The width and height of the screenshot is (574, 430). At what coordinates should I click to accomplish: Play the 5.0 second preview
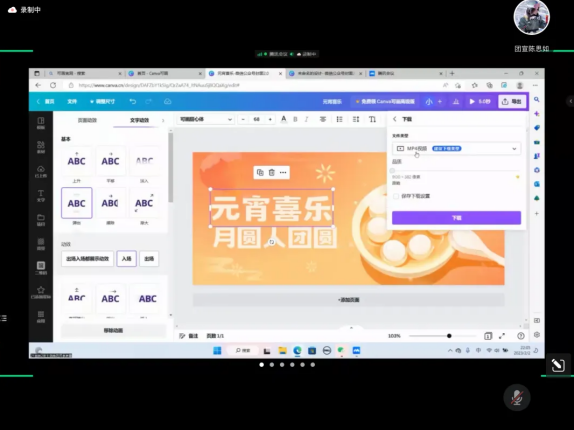480,101
